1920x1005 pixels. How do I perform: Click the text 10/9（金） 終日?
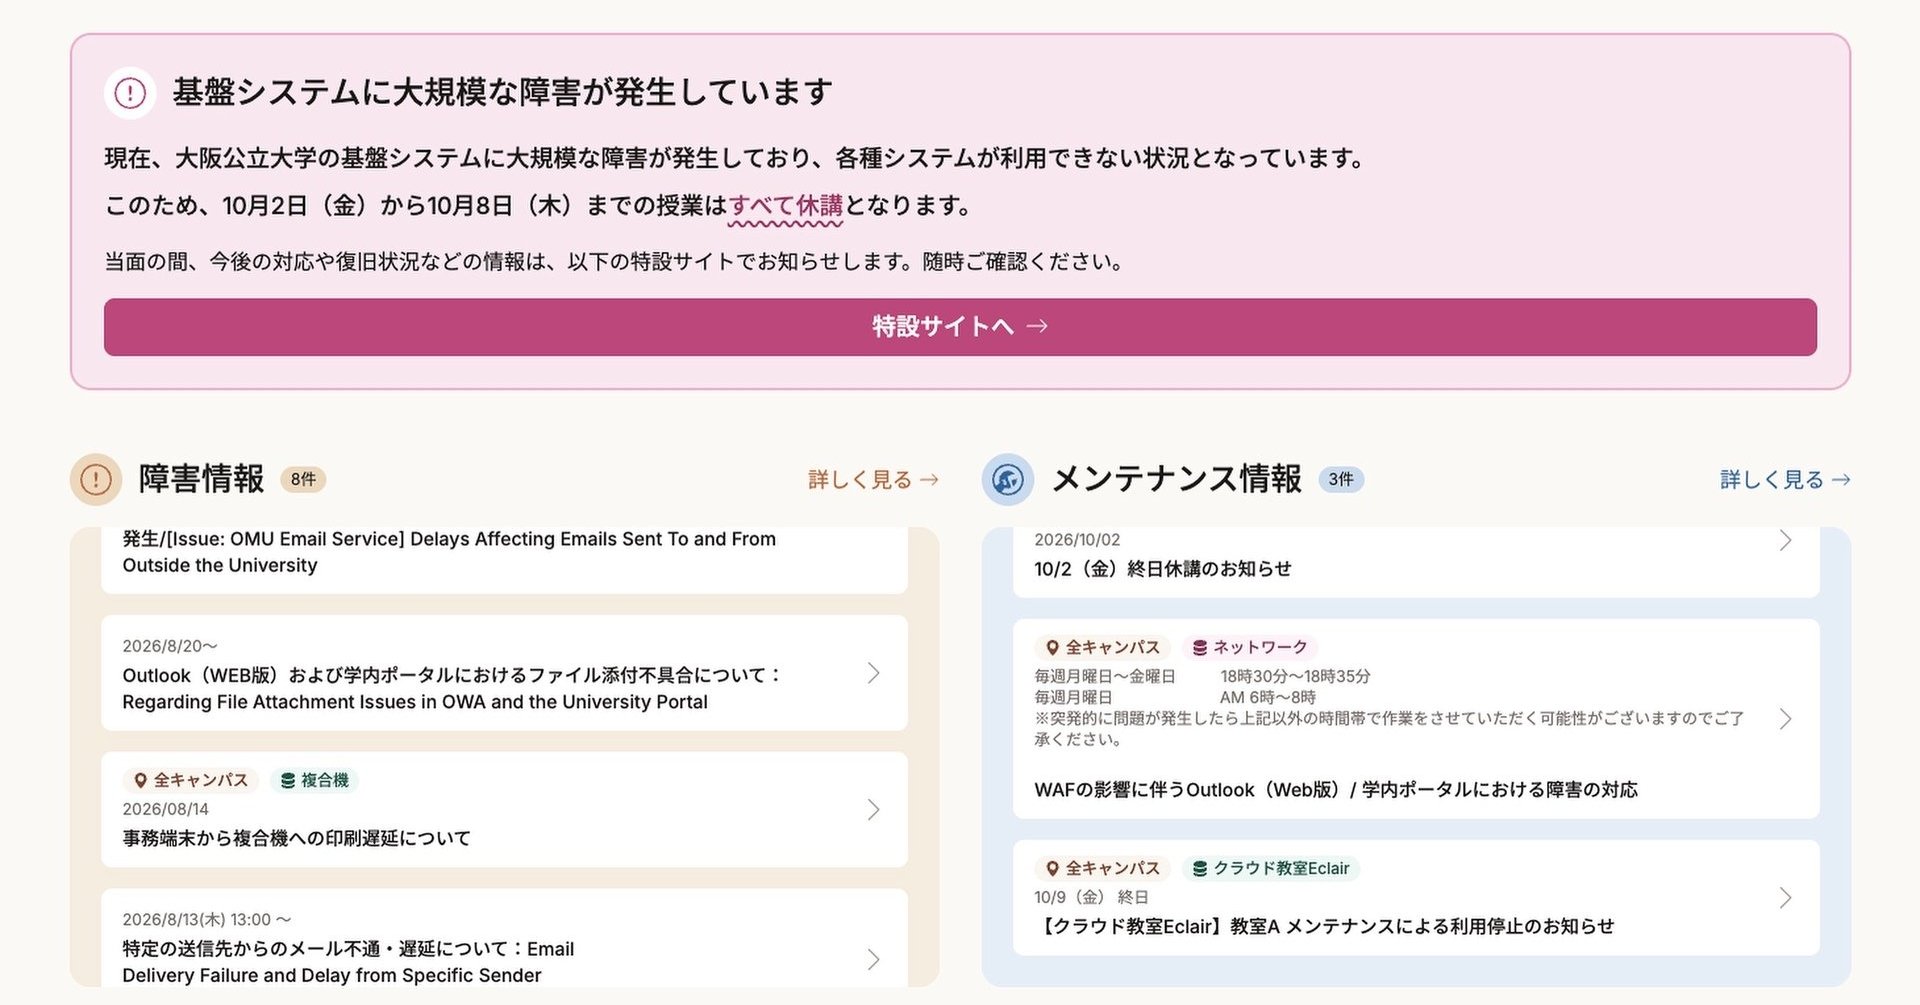1091,897
